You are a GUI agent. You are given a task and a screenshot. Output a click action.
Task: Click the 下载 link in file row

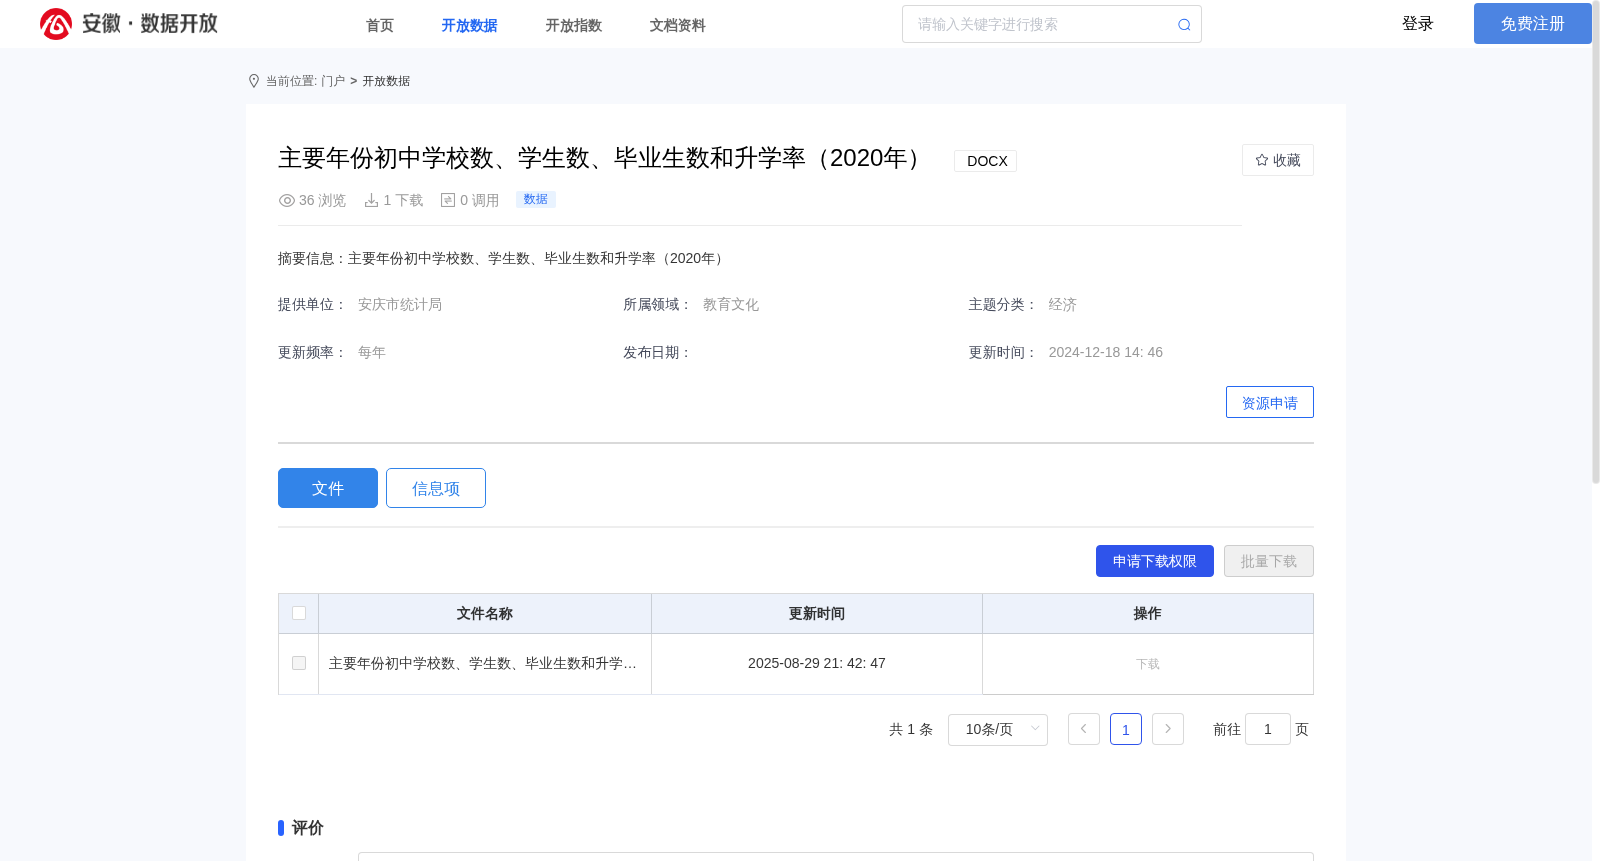tap(1148, 664)
